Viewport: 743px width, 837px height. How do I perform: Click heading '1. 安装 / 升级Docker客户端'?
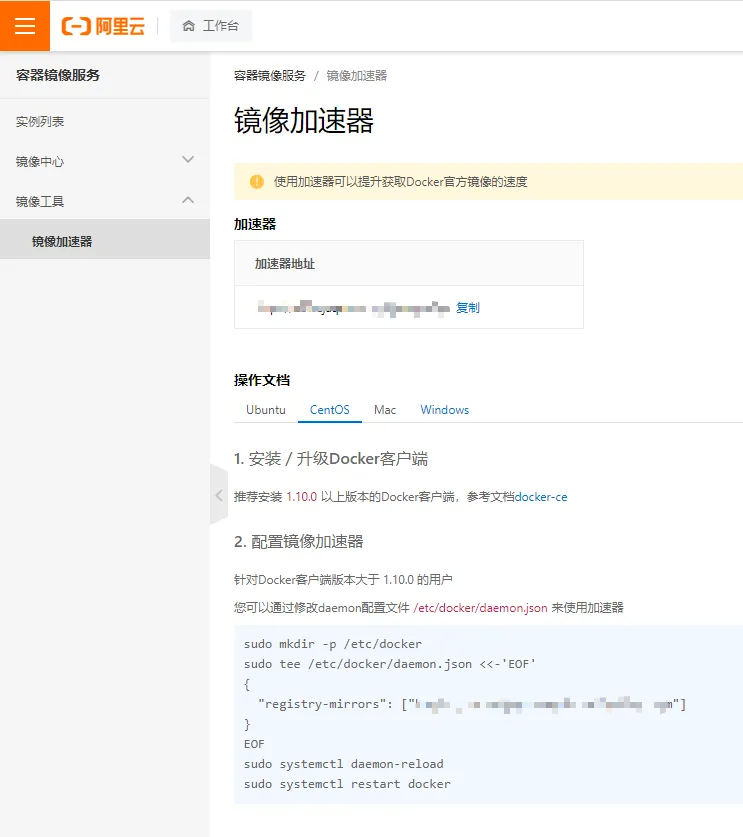(x=331, y=459)
